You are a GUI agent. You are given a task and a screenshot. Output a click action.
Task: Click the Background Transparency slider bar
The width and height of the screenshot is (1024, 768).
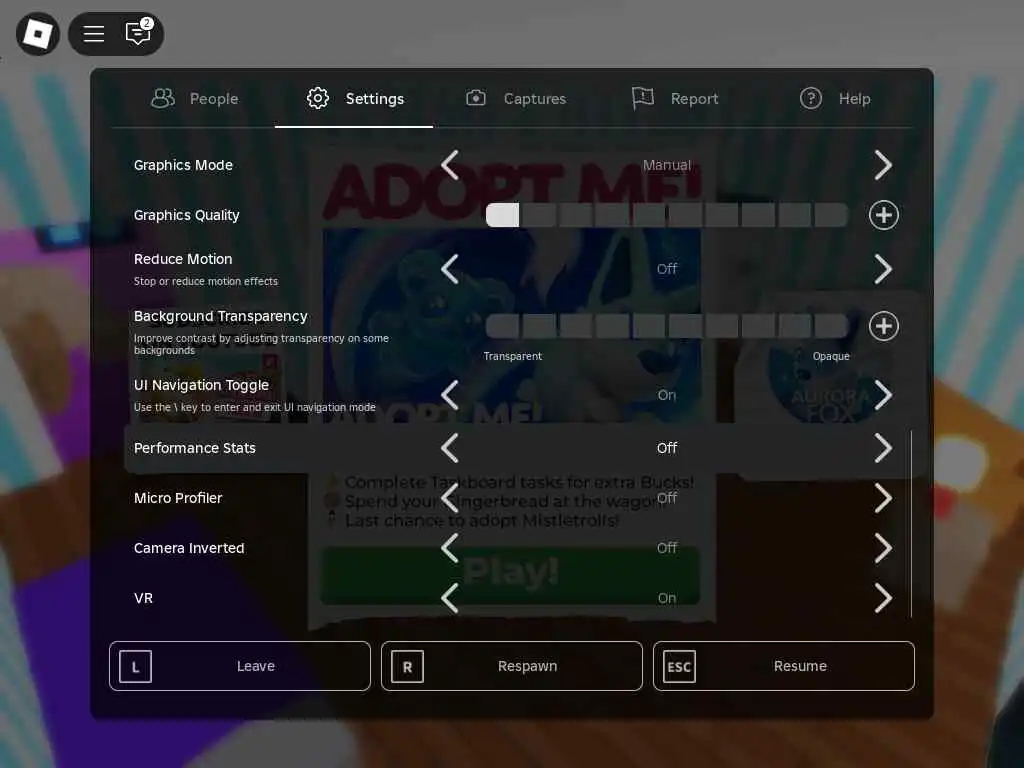pos(667,326)
